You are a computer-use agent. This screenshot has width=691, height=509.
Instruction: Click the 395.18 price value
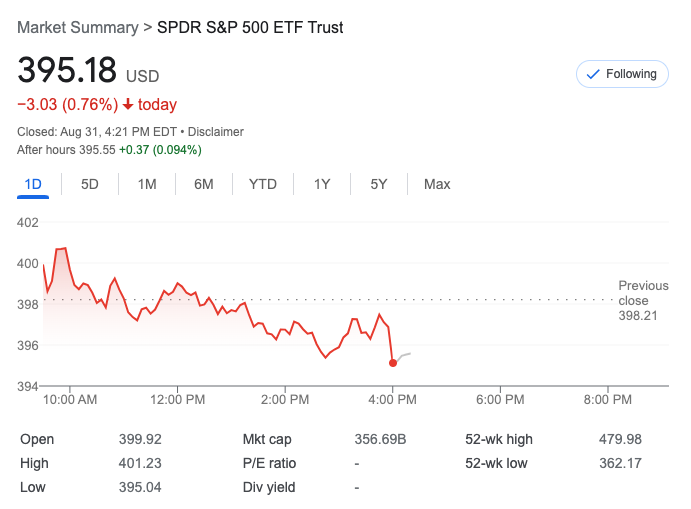coord(67,71)
